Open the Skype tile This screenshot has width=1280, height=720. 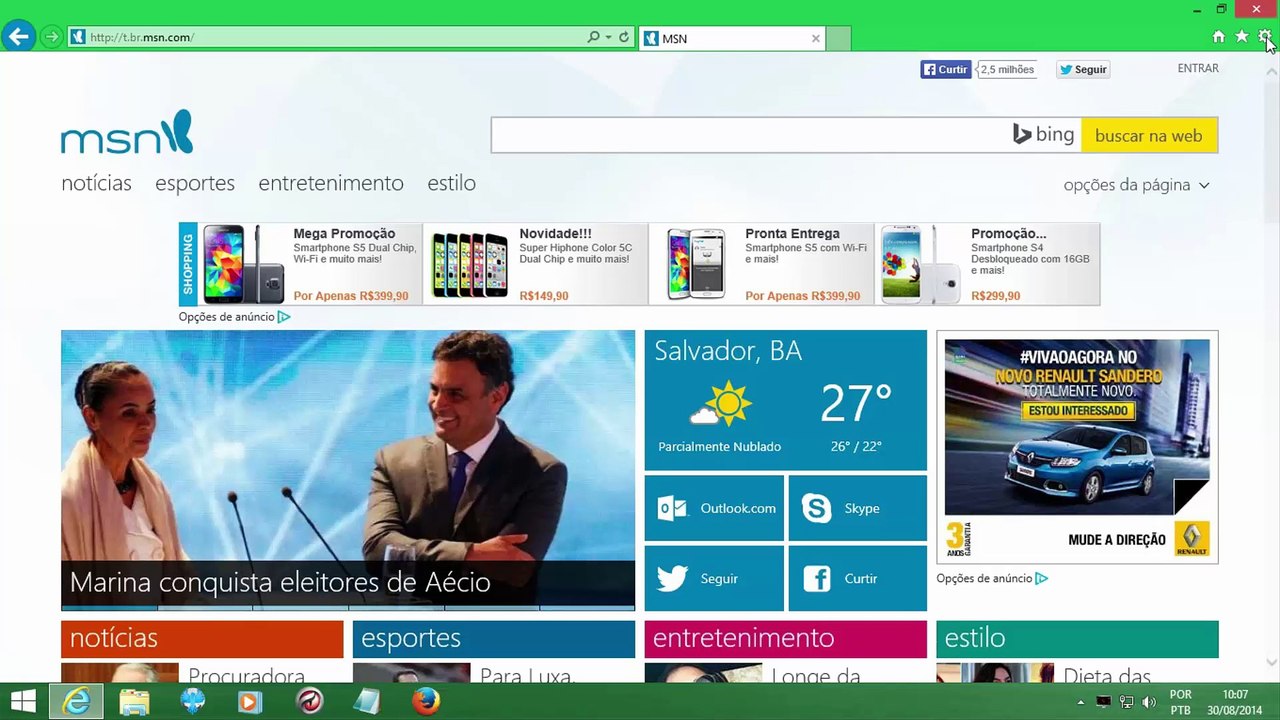(857, 508)
